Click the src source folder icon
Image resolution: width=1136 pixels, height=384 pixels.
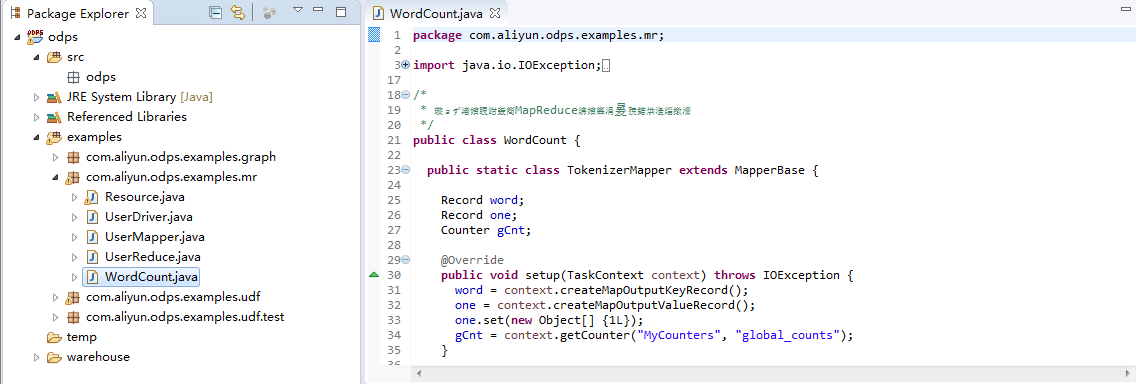54,57
